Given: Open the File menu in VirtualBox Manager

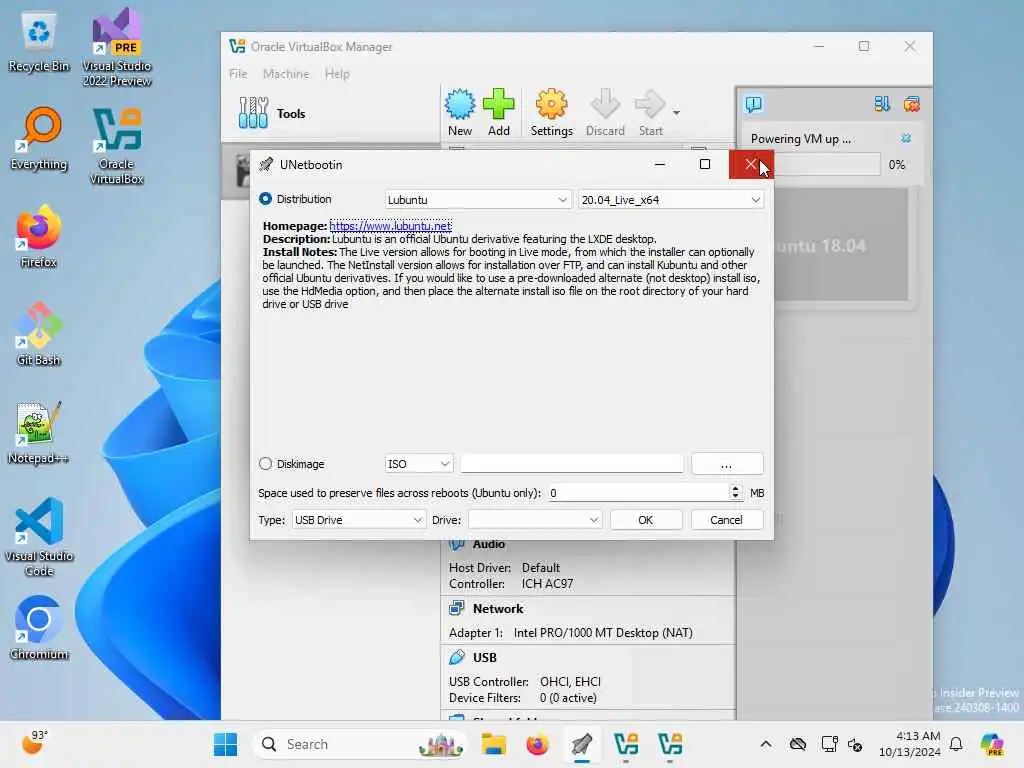Looking at the screenshot, I should point(238,74).
